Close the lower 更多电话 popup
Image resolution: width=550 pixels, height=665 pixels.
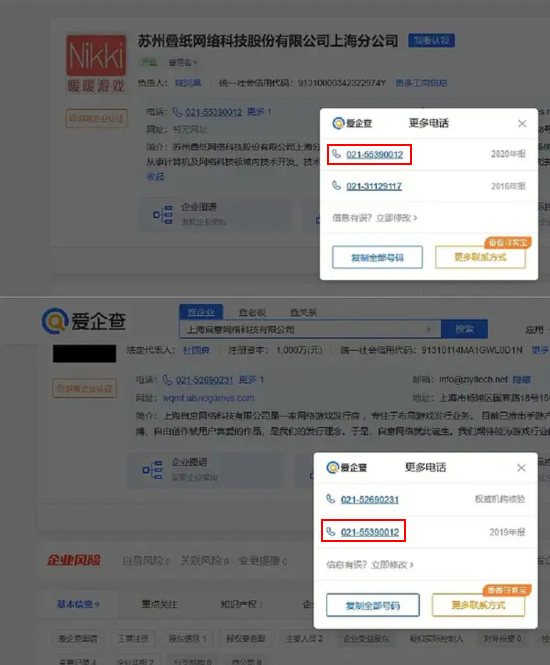[522, 468]
